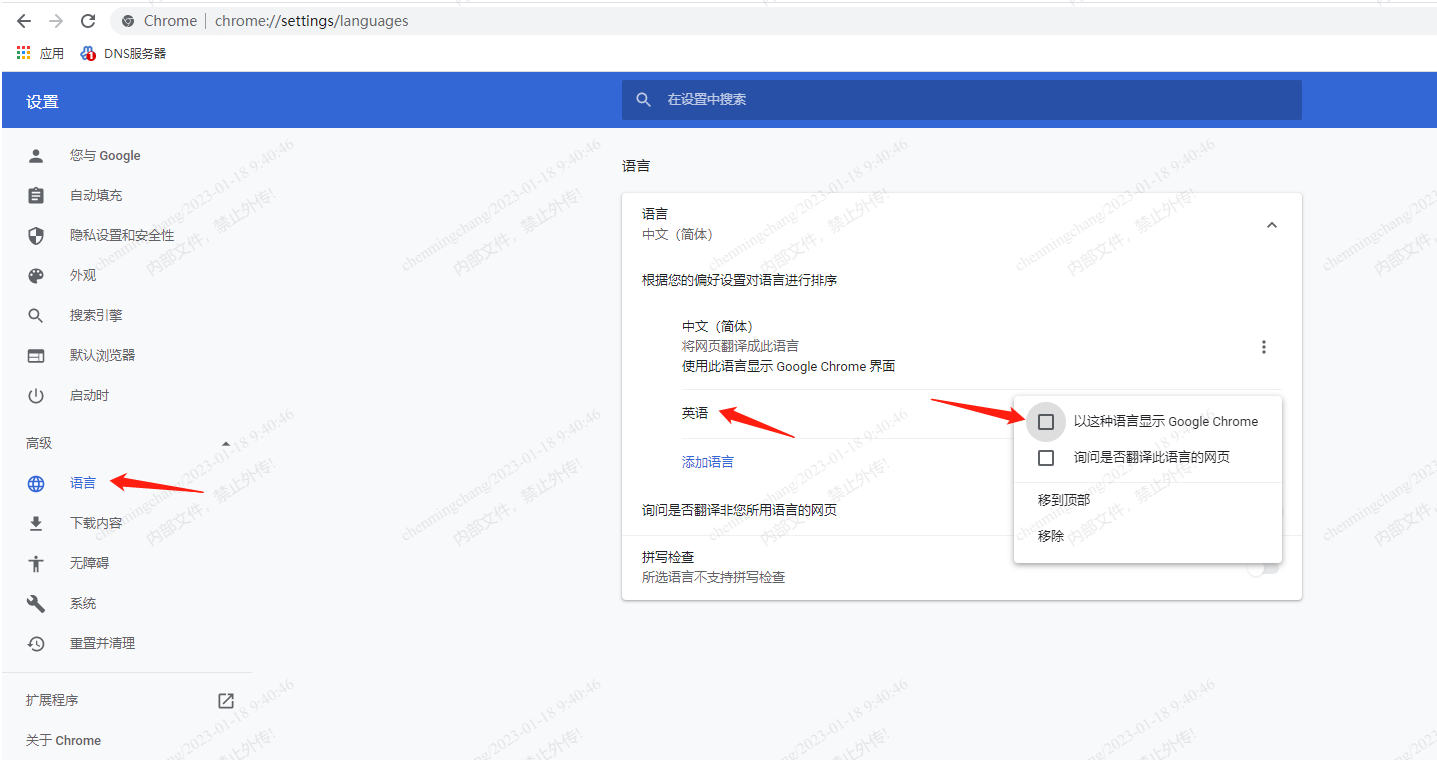
Task: Click the wrench icon for 系统
Action: pos(36,603)
